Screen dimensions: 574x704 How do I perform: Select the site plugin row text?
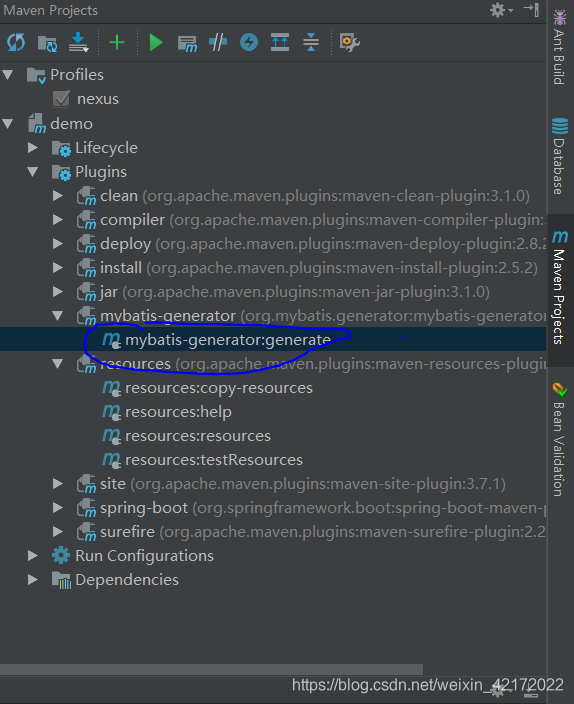point(303,484)
